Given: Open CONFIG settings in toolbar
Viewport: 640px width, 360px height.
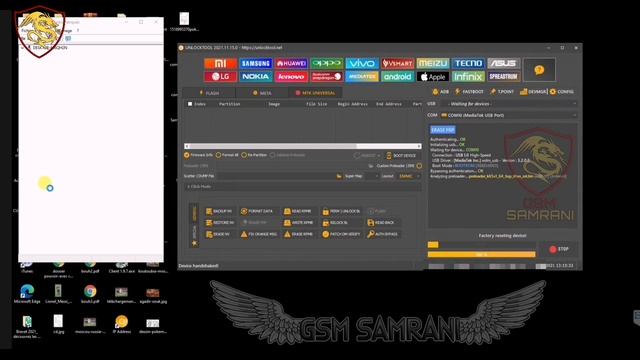Looking at the screenshot, I should [x=562, y=92].
